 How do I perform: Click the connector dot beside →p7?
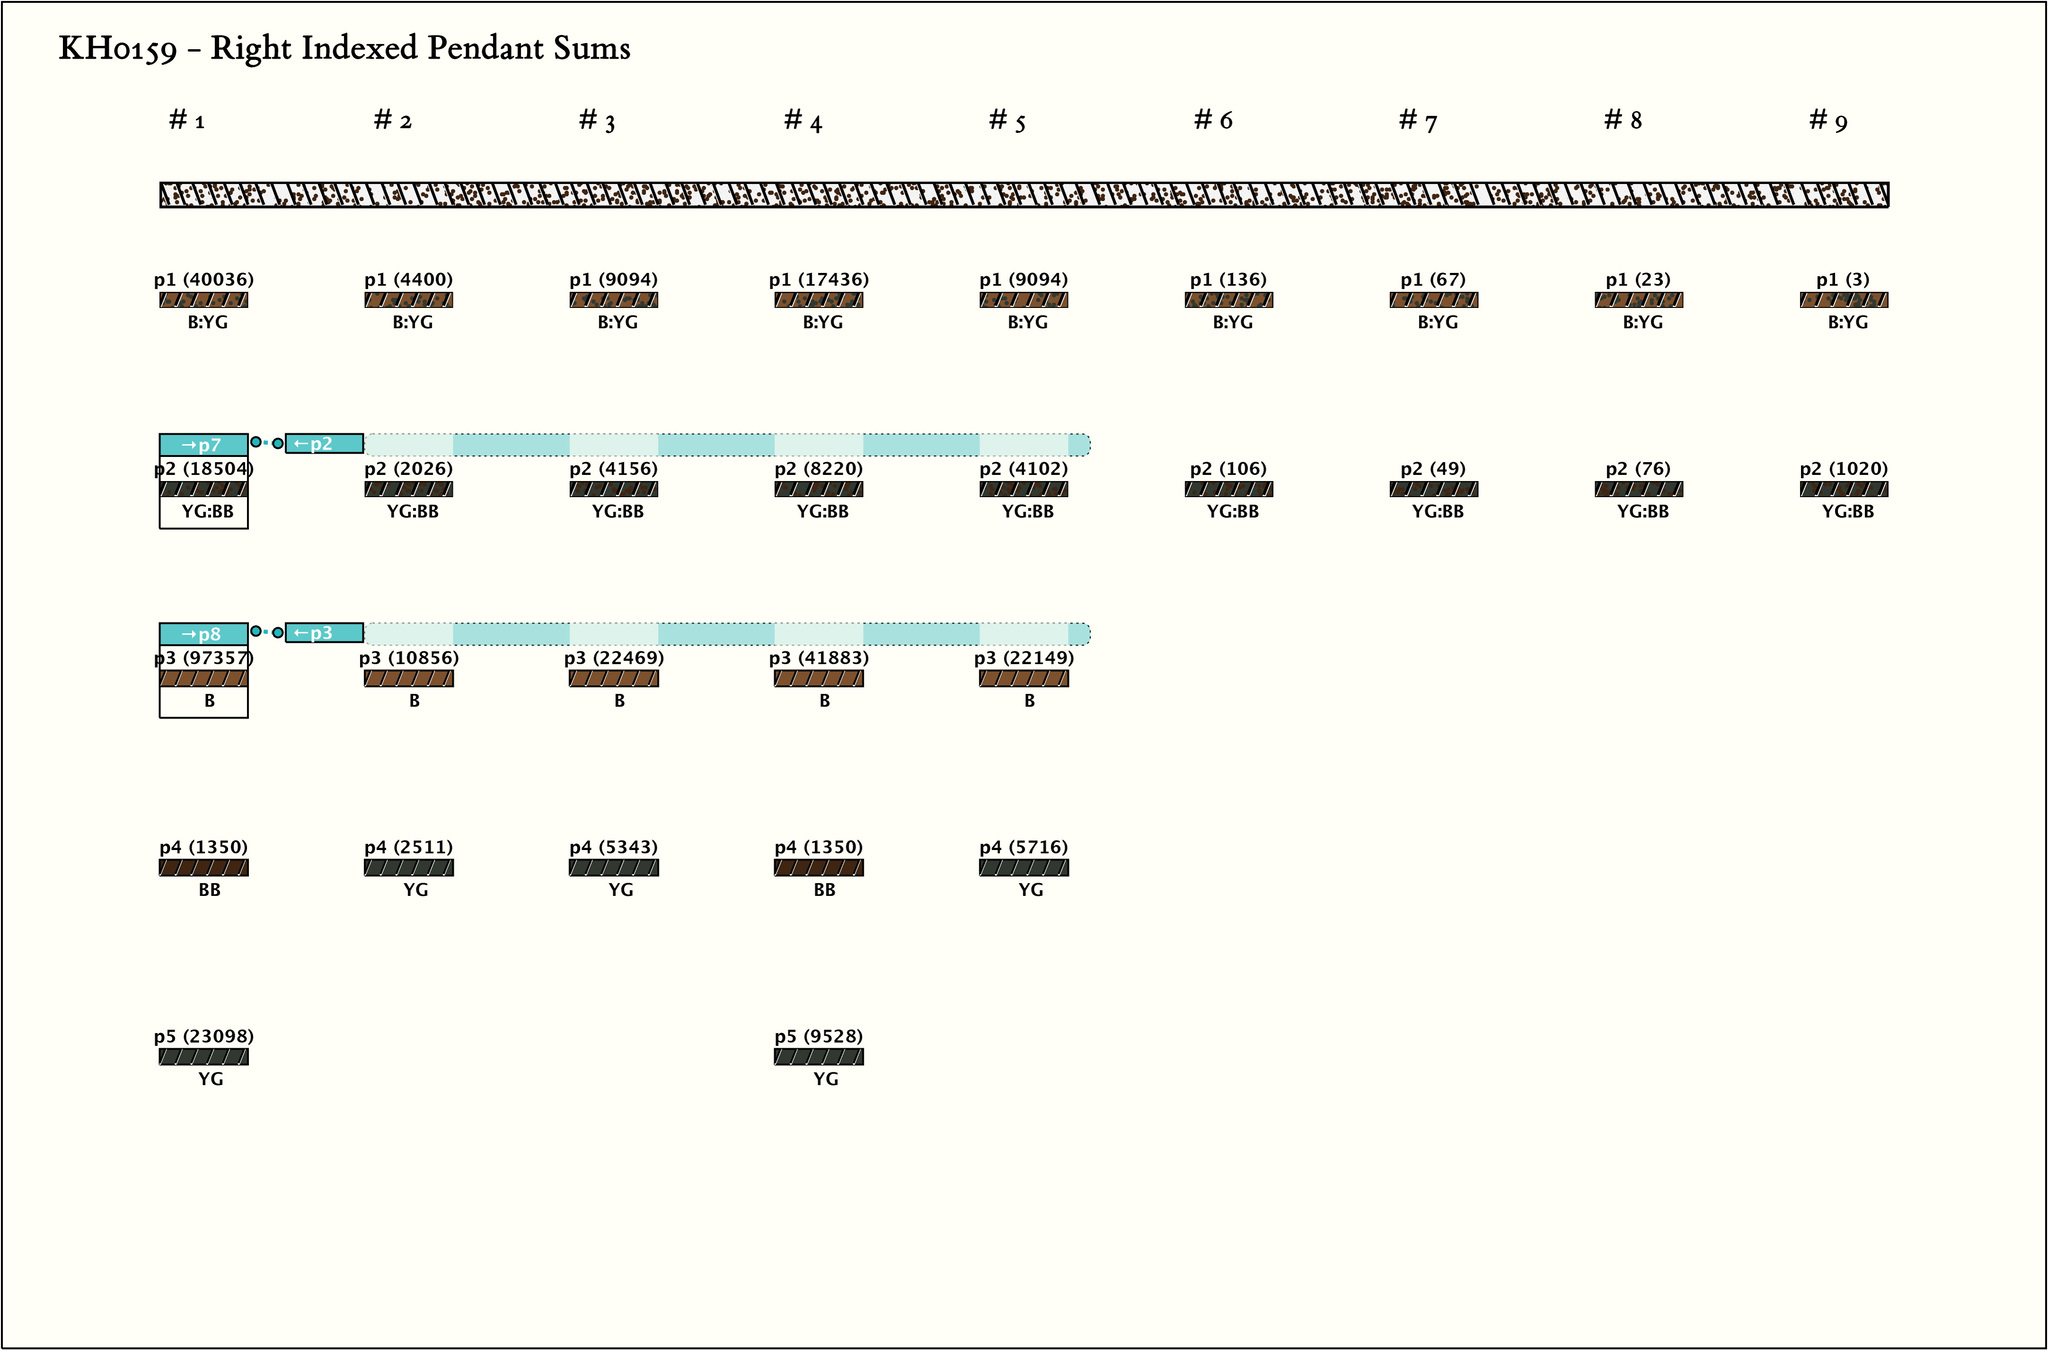(256, 442)
